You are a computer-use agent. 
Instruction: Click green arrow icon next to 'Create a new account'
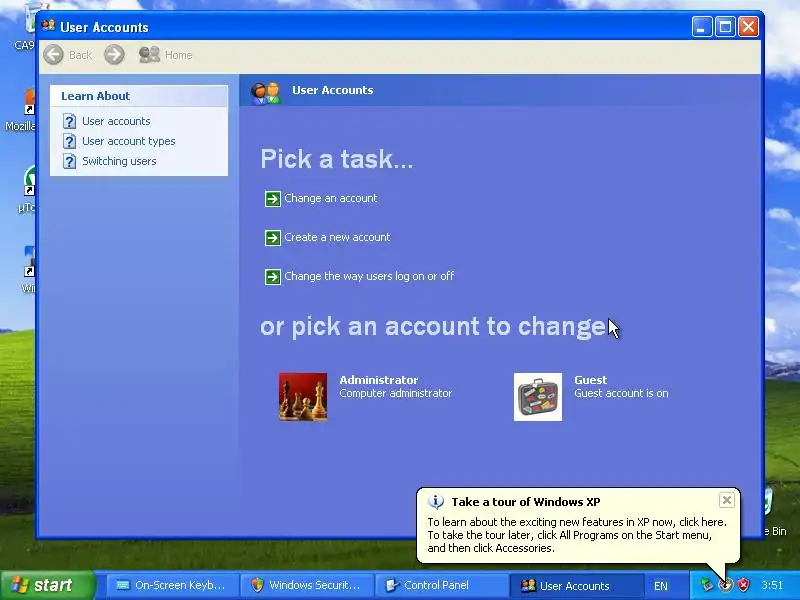[272, 238]
